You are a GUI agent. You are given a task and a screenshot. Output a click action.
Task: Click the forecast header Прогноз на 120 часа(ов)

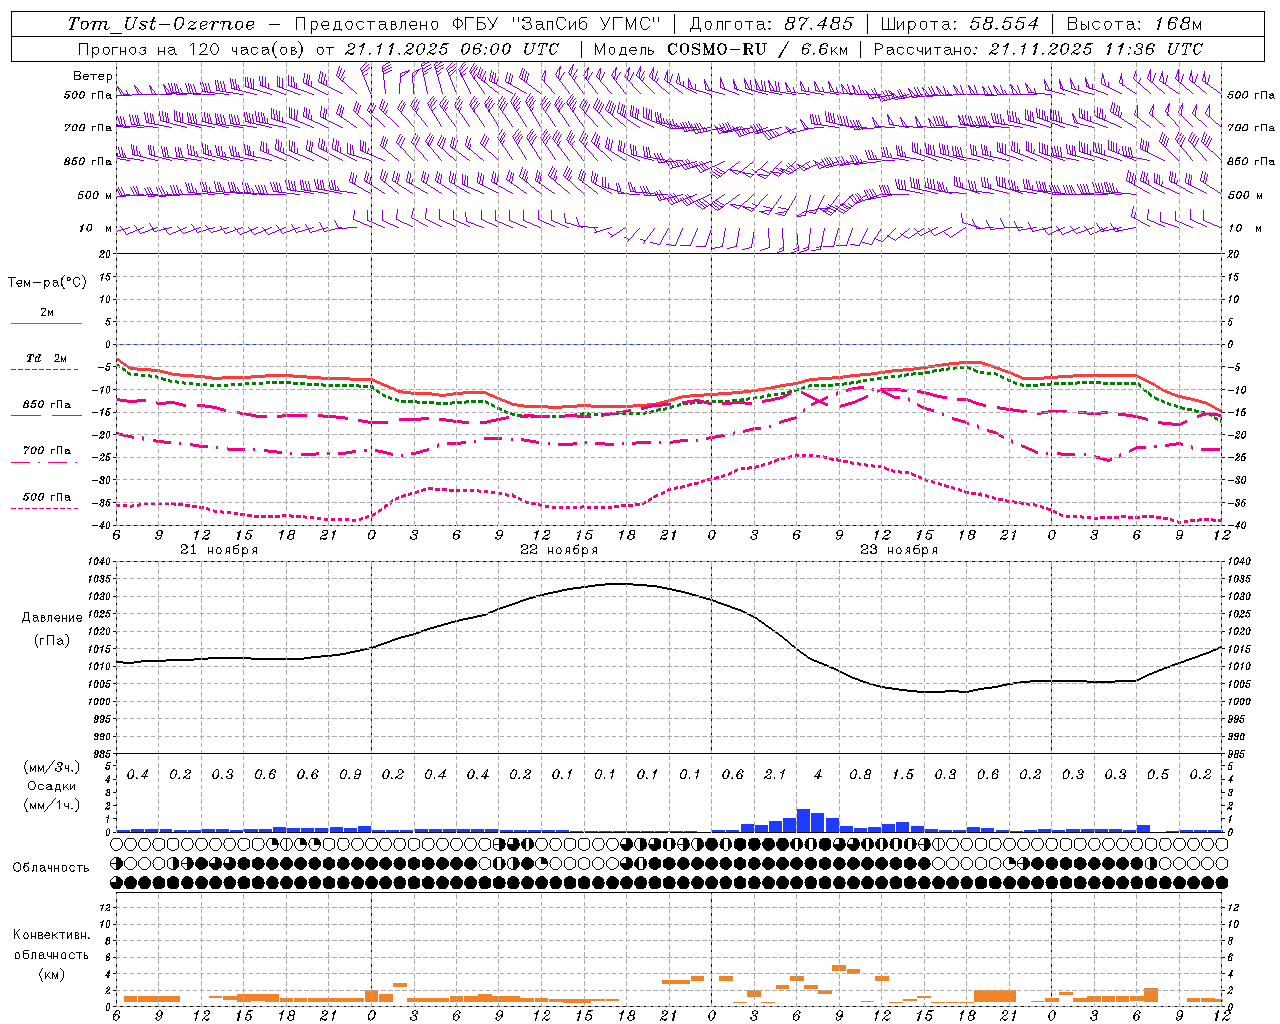click(193, 49)
